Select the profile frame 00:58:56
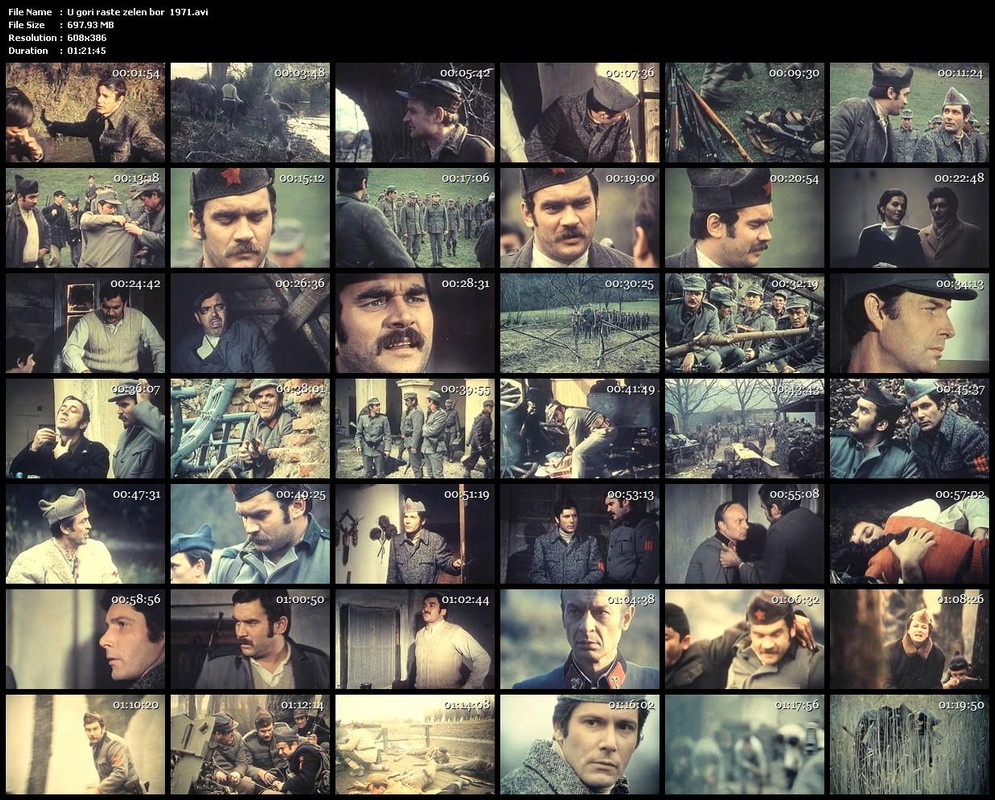 click(85, 639)
